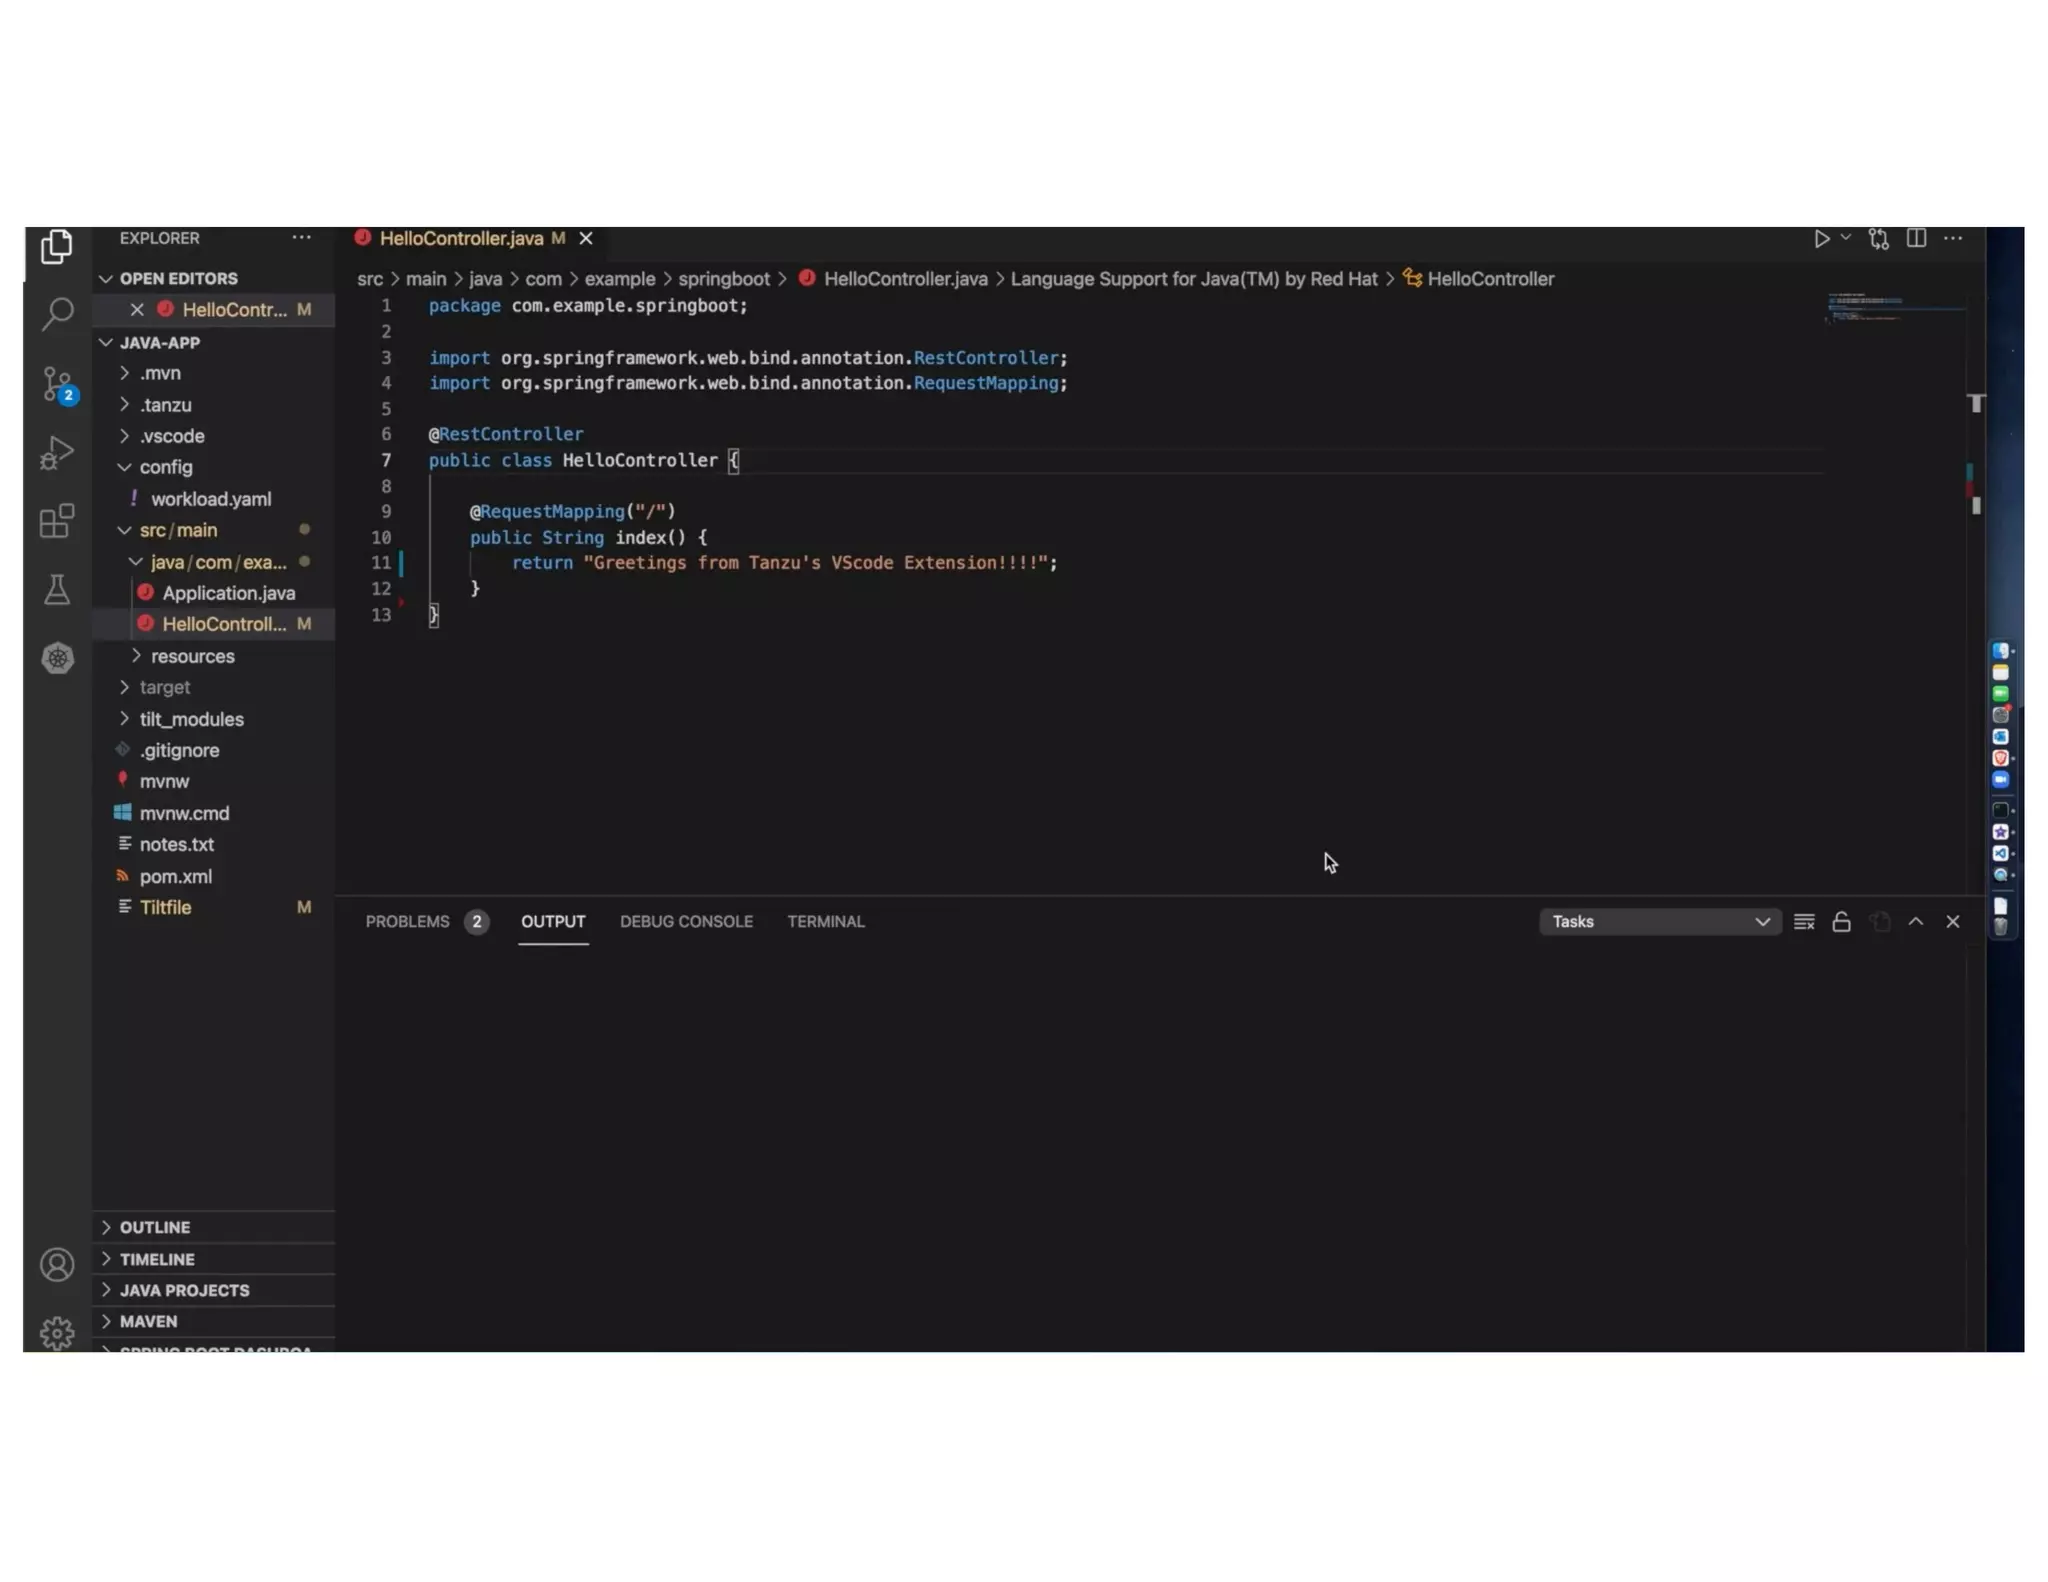The image size is (2048, 1582).
Task: Open the Testing flask view
Action: pos(57,589)
